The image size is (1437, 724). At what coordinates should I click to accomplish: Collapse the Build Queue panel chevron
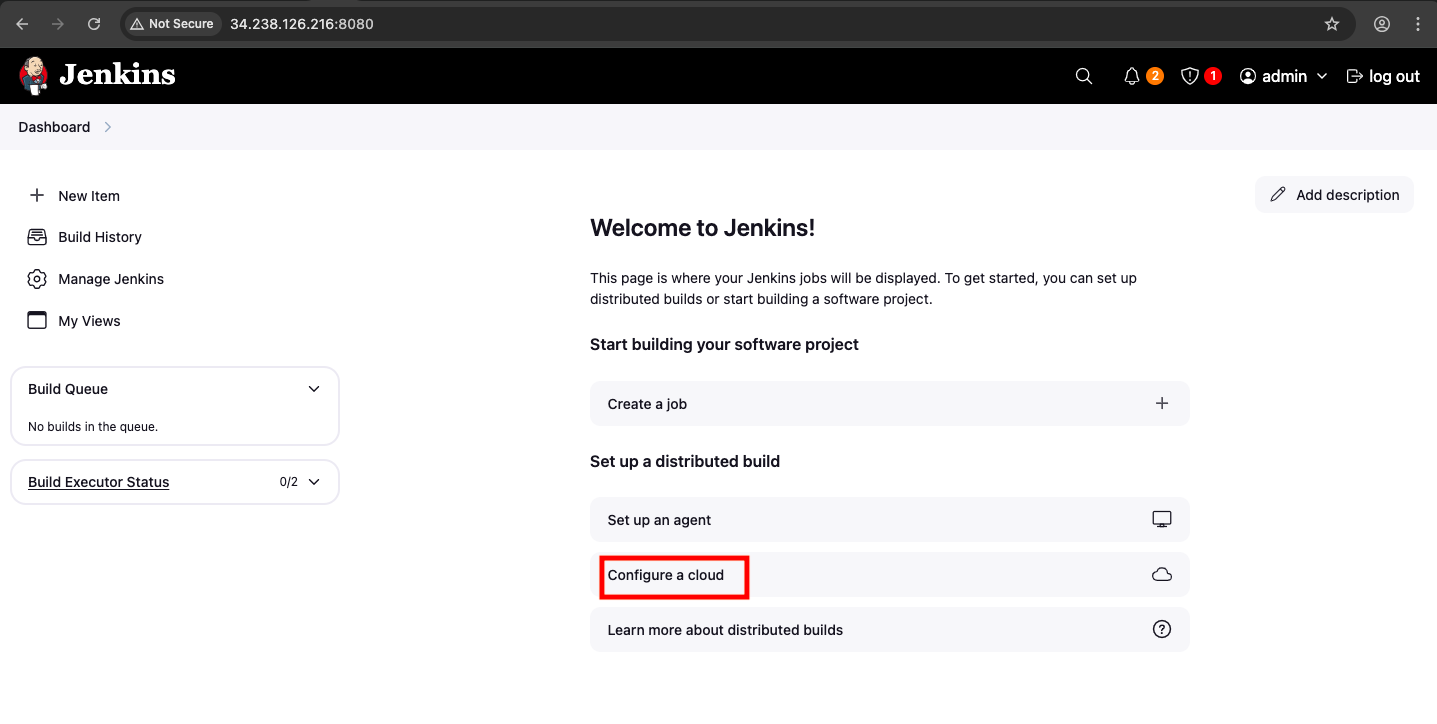point(314,389)
